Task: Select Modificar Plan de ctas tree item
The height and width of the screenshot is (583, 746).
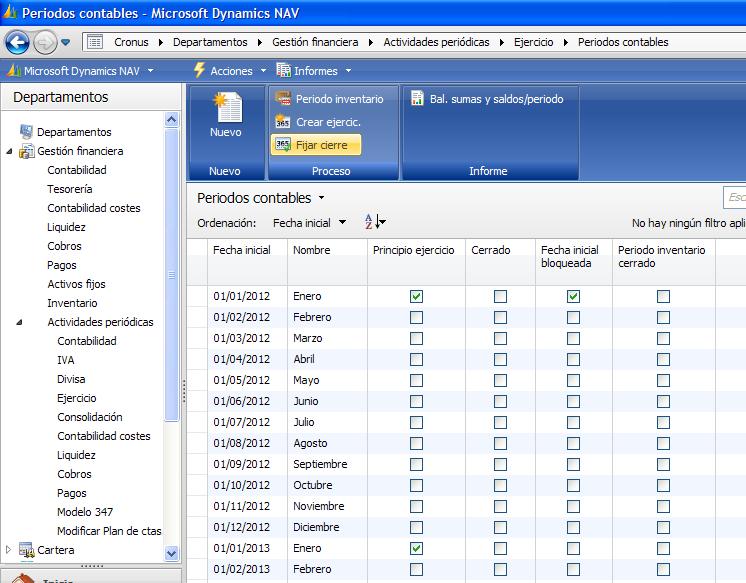Action: [109, 531]
